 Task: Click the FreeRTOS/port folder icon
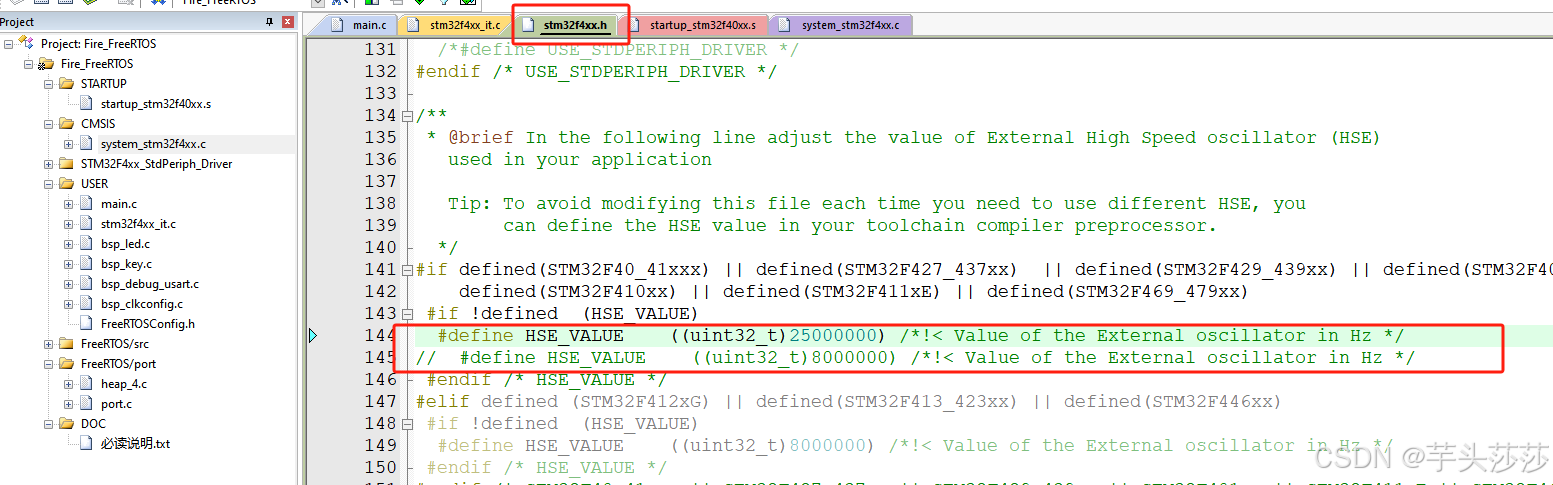pyautogui.click(x=67, y=364)
